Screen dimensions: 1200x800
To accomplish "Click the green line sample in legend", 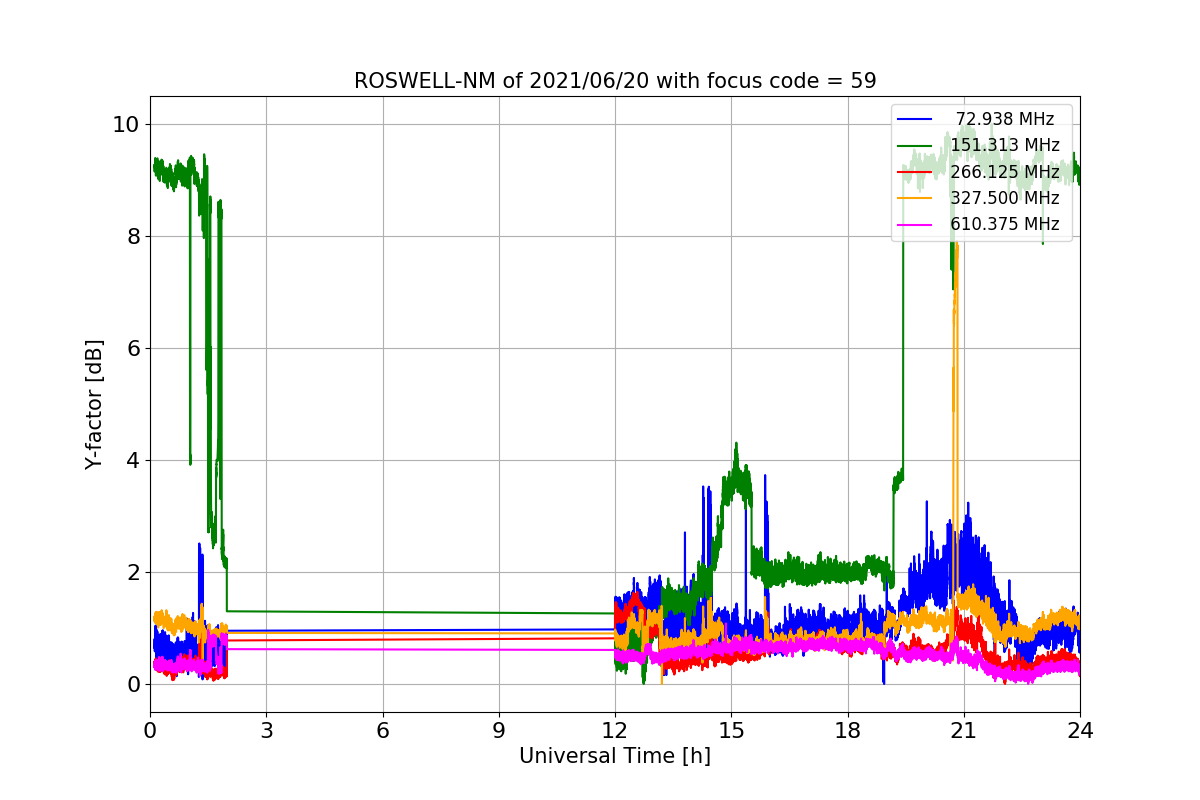I will tap(915, 146).
